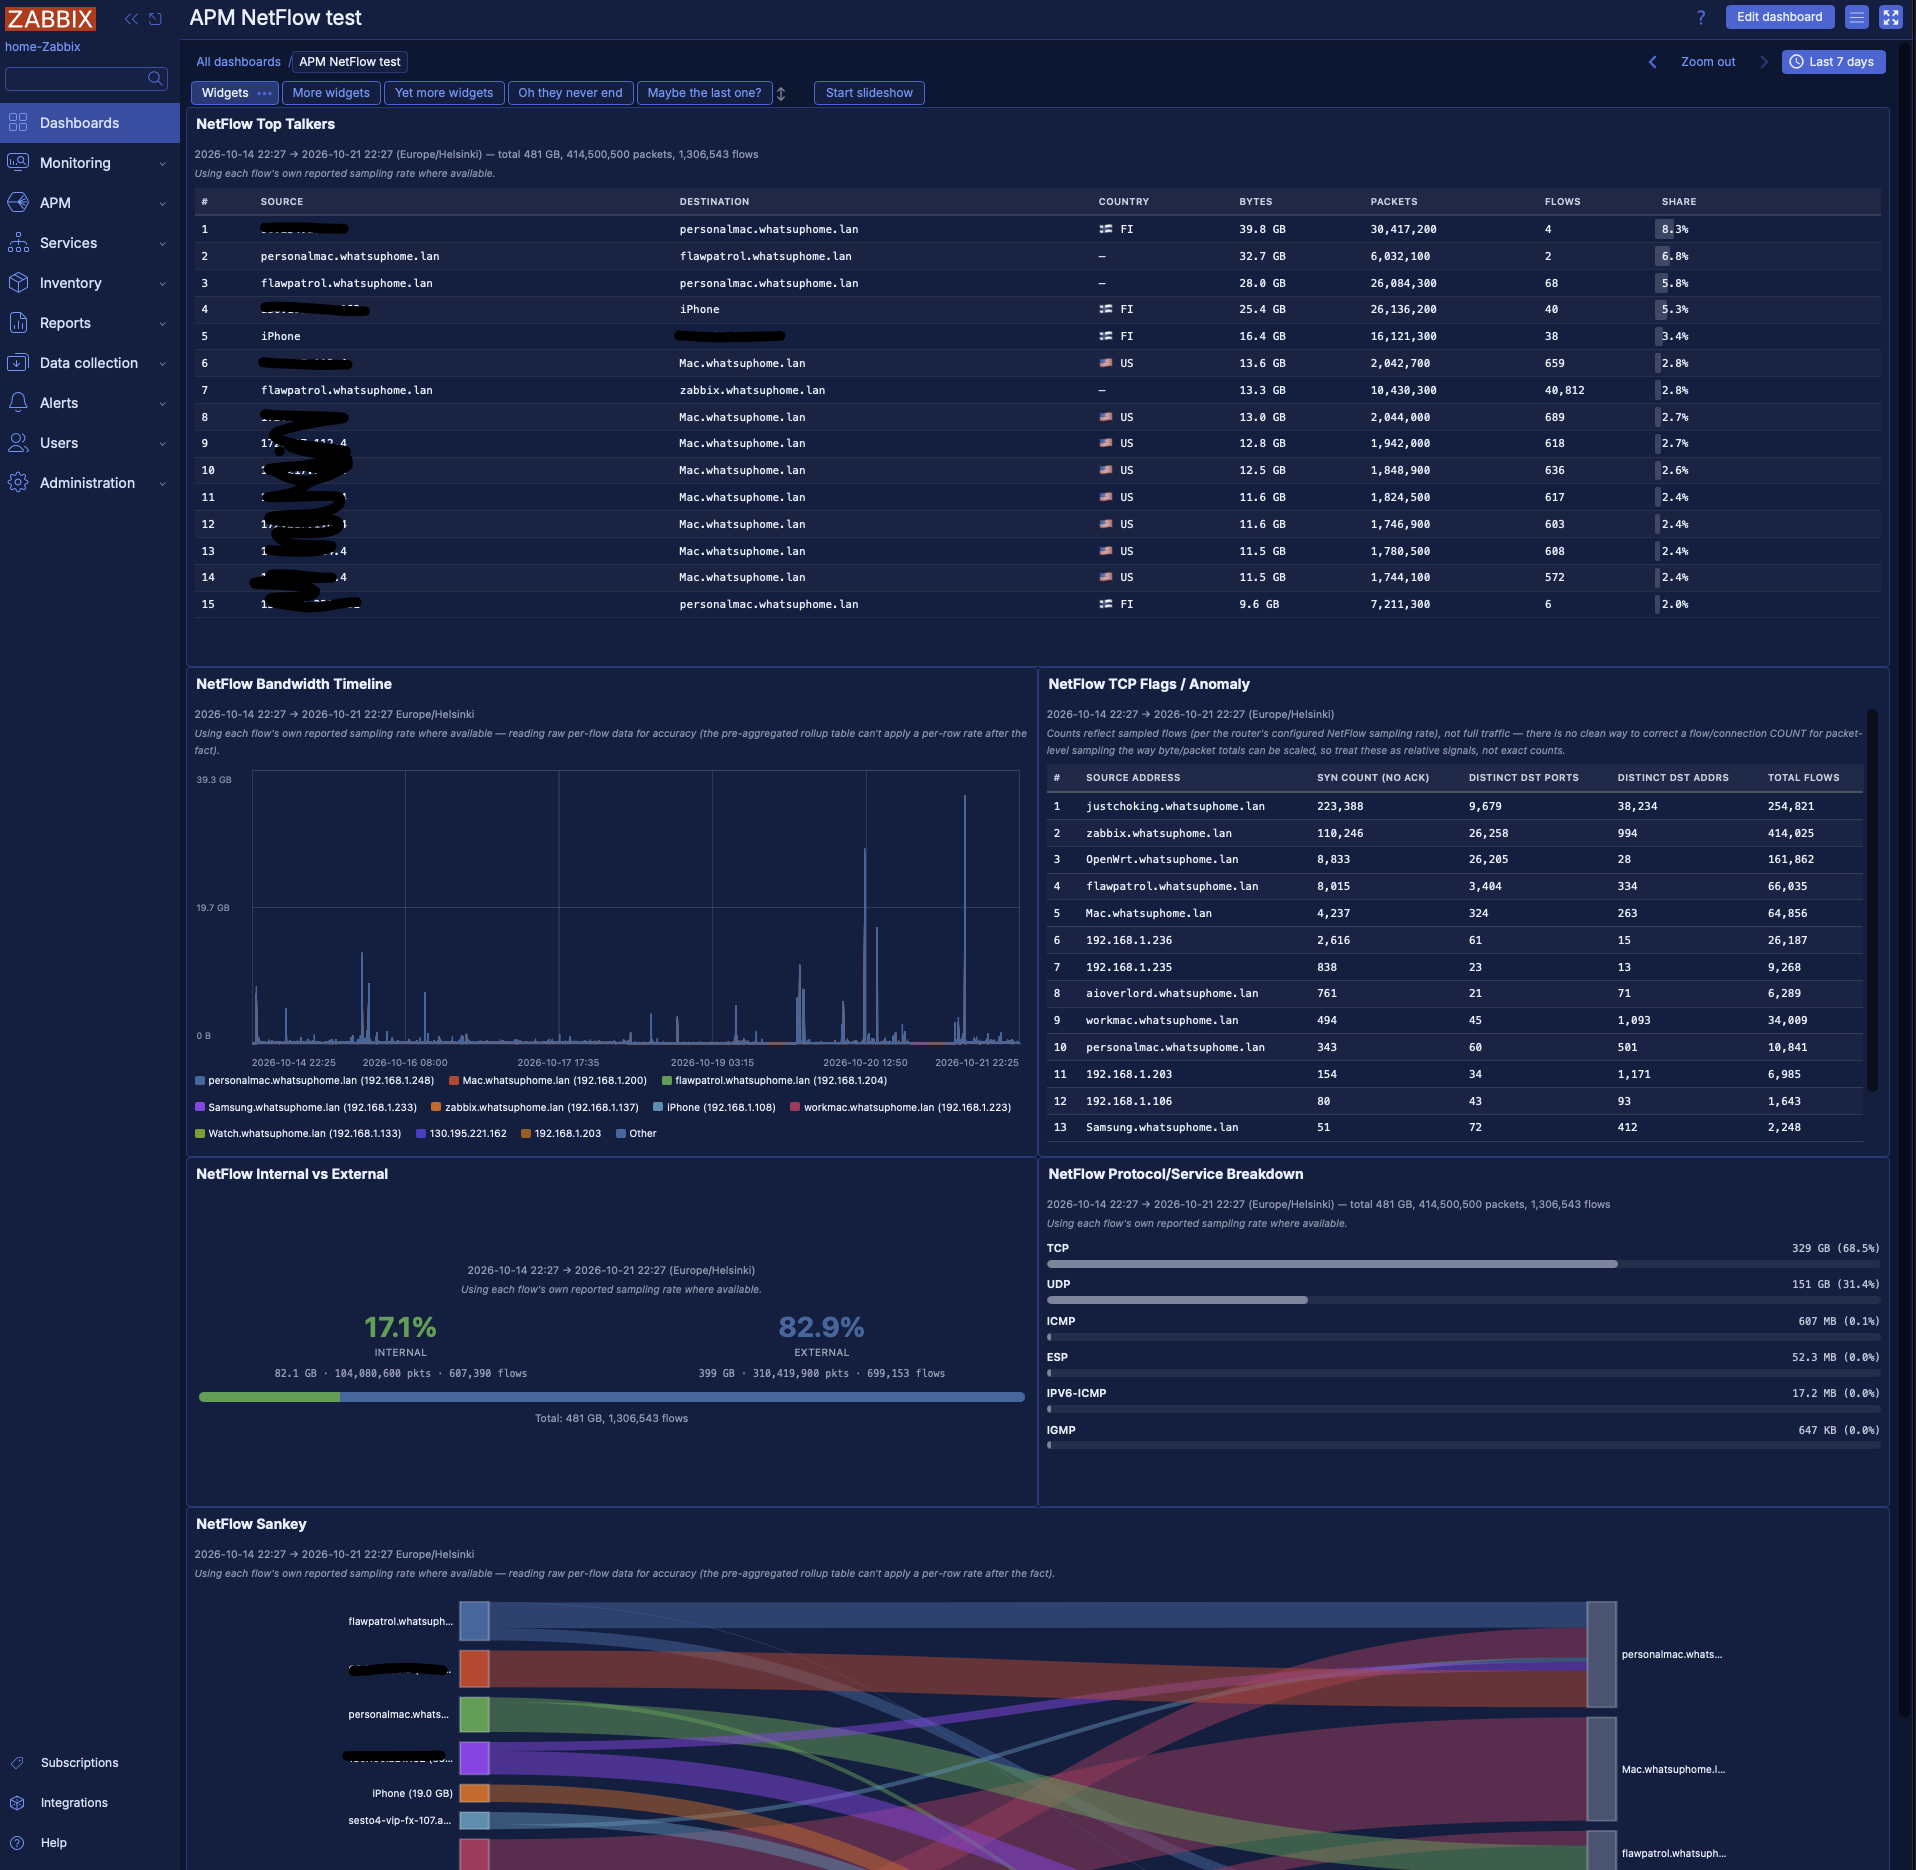Click the Data collection icon

(18, 362)
